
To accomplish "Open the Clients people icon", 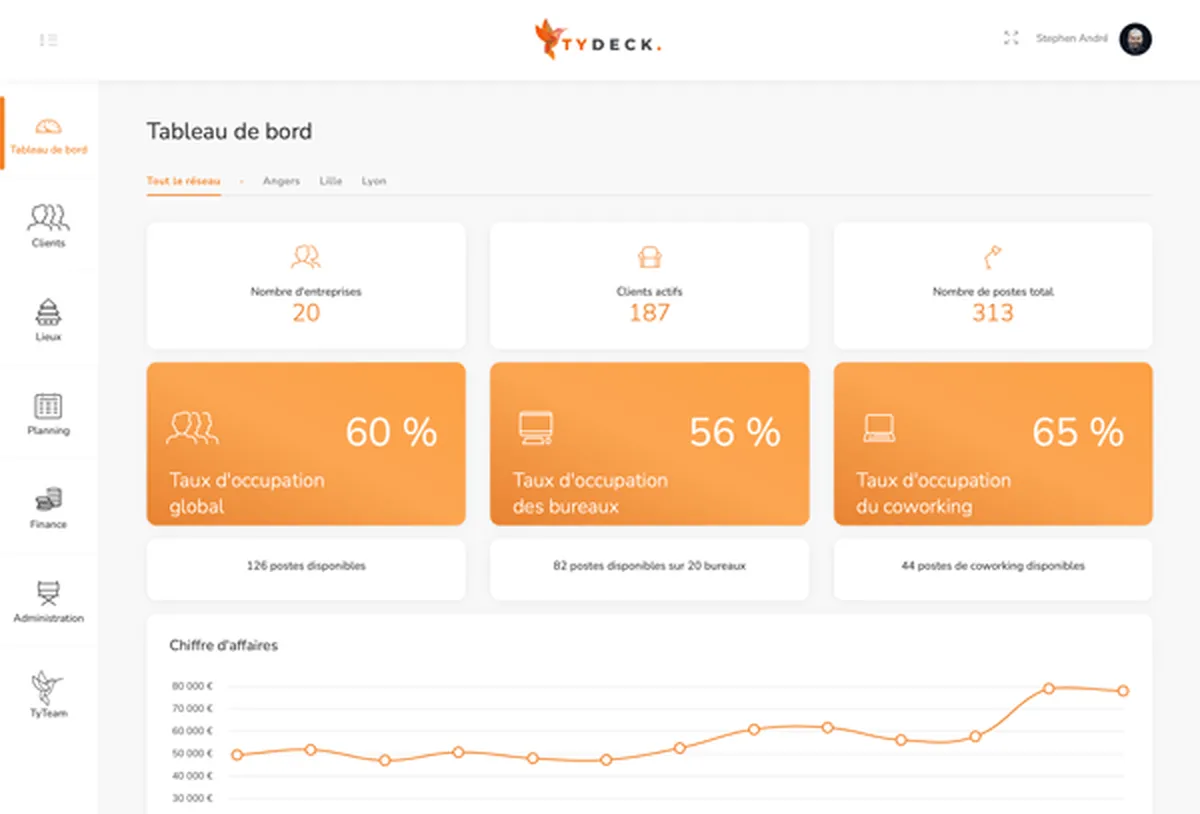I will [x=48, y=217].
